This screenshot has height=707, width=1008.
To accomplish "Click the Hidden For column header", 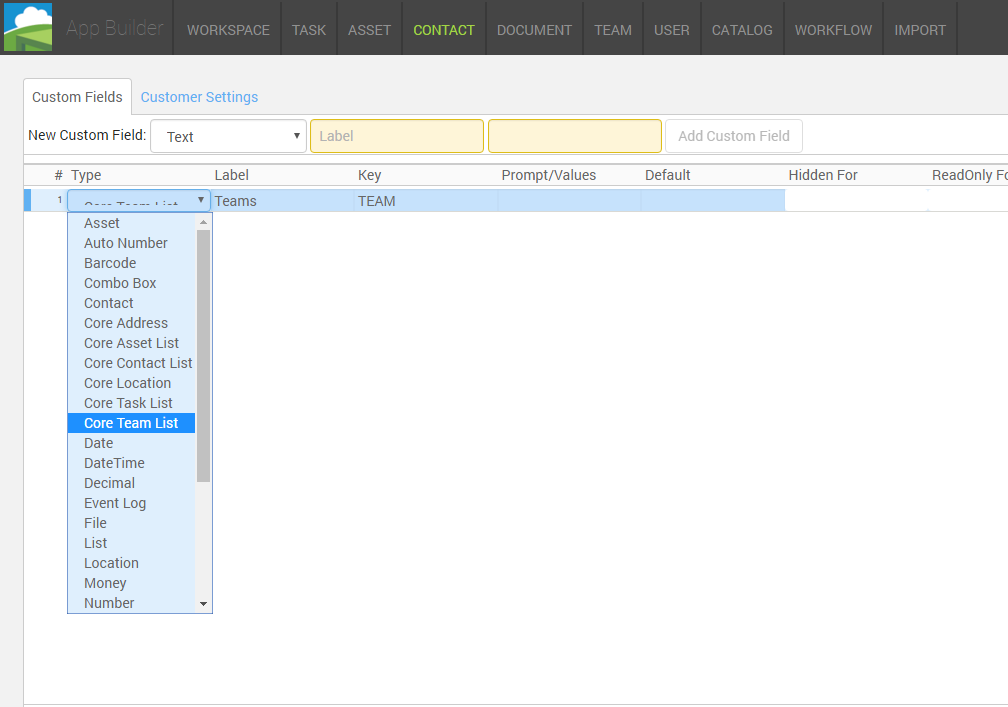I will [x=823, y=175].
